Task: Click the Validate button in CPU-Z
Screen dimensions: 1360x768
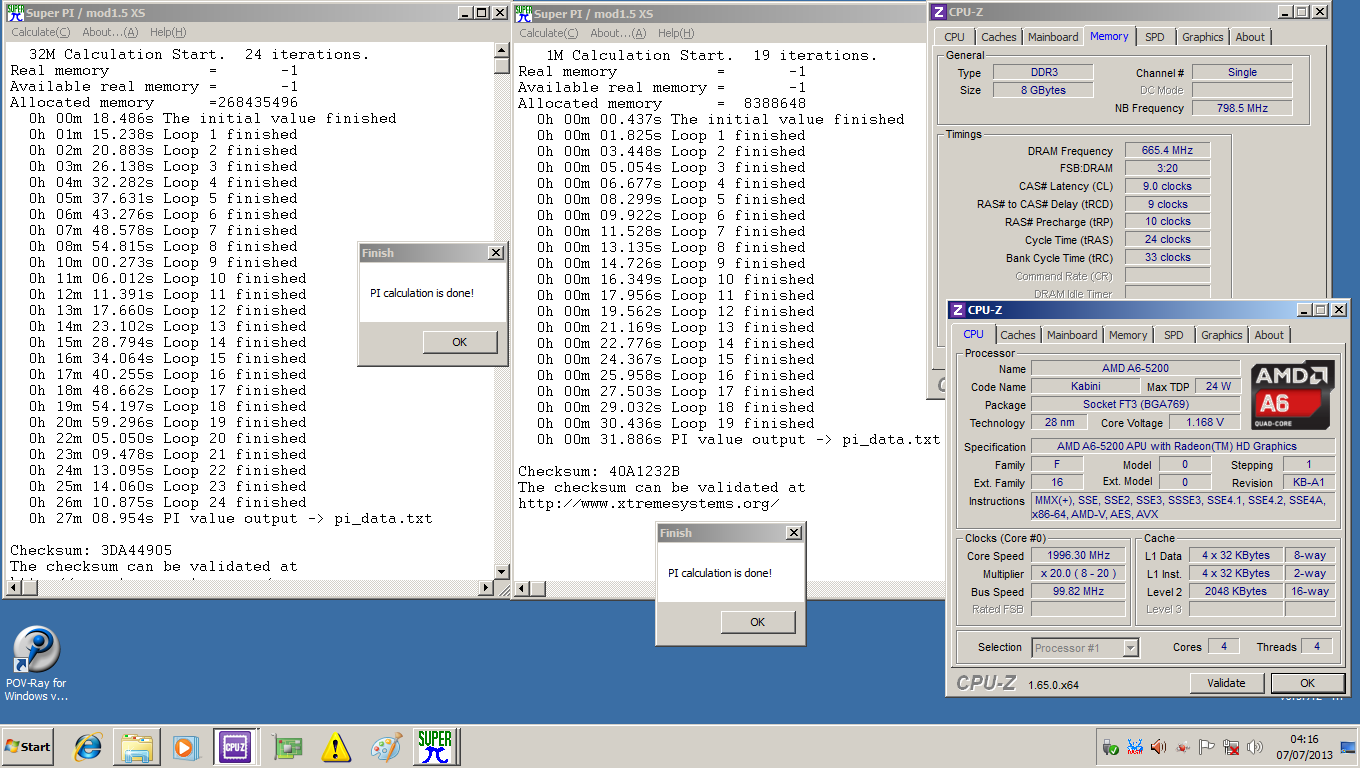Action: (x=1226, y=683)
